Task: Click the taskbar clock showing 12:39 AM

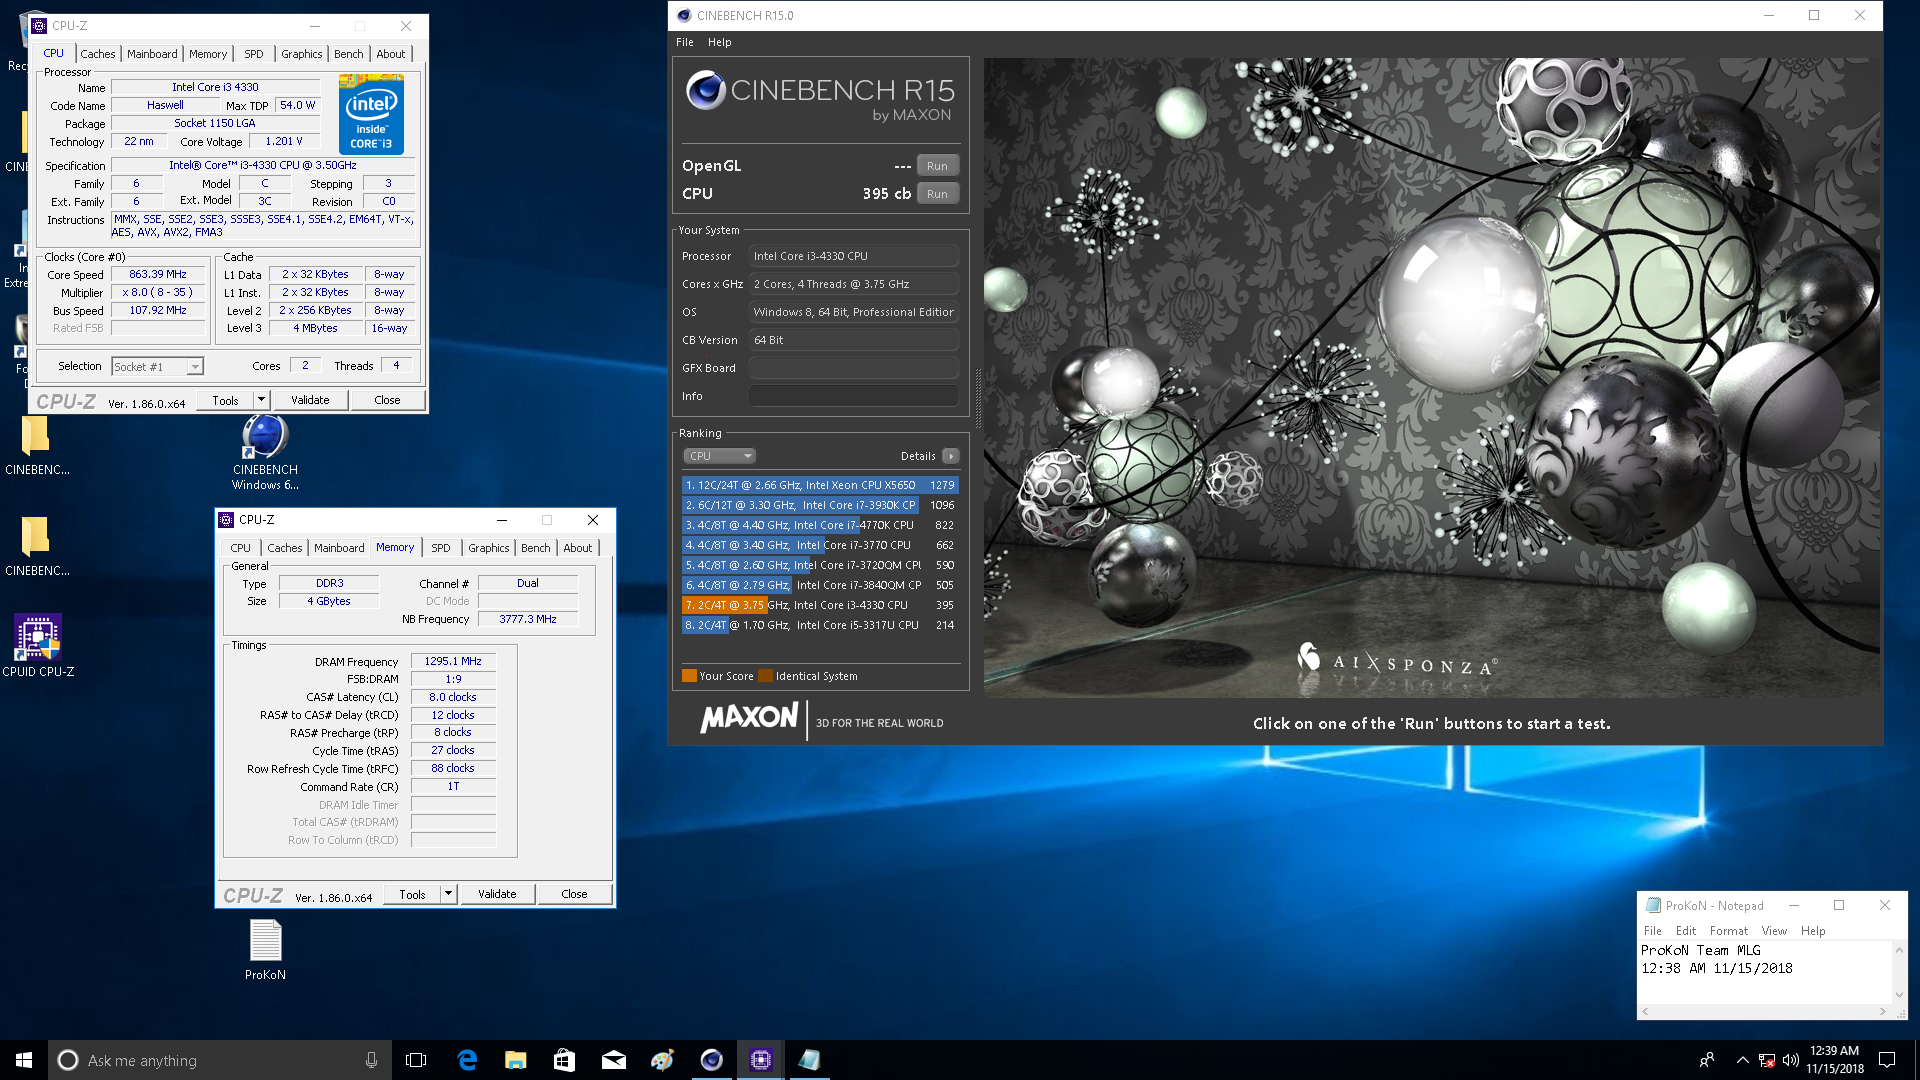Action: [1834, 1060]
